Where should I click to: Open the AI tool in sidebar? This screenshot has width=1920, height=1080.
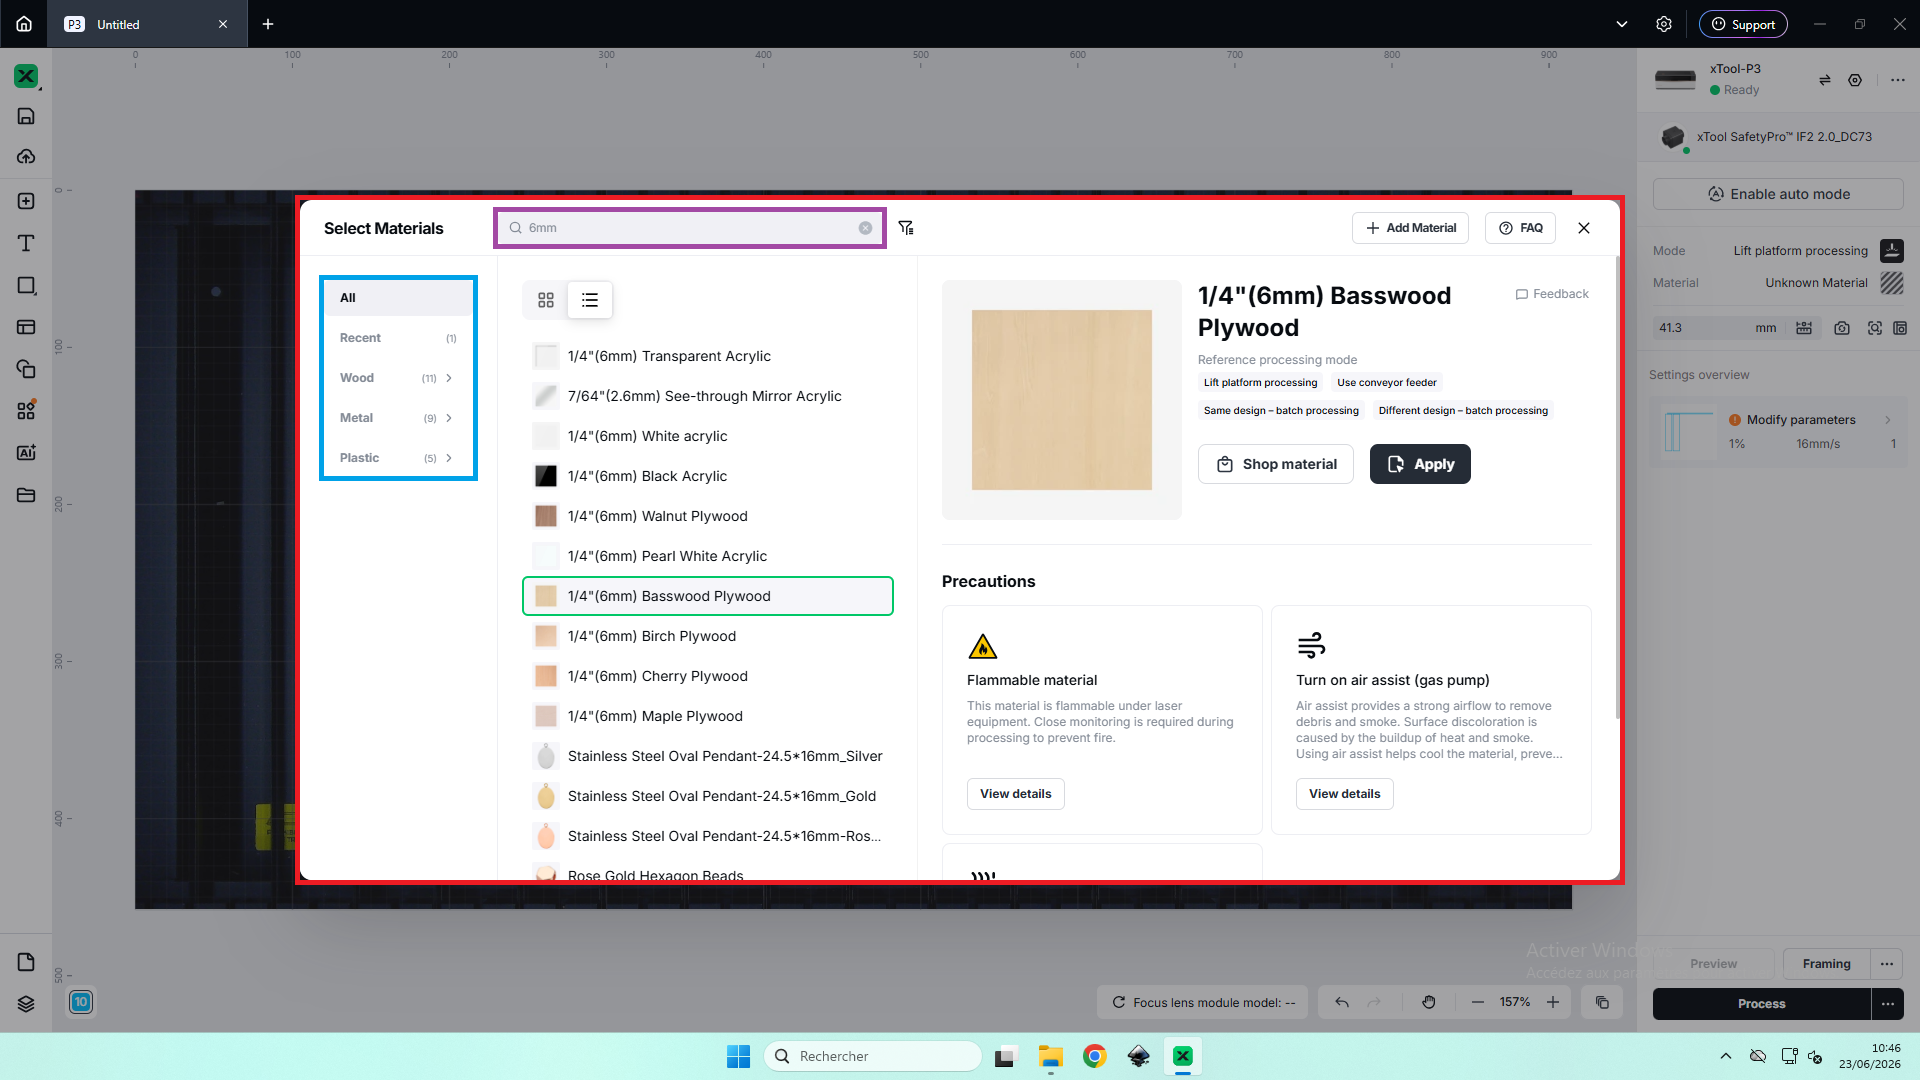[x=26, y=452]
